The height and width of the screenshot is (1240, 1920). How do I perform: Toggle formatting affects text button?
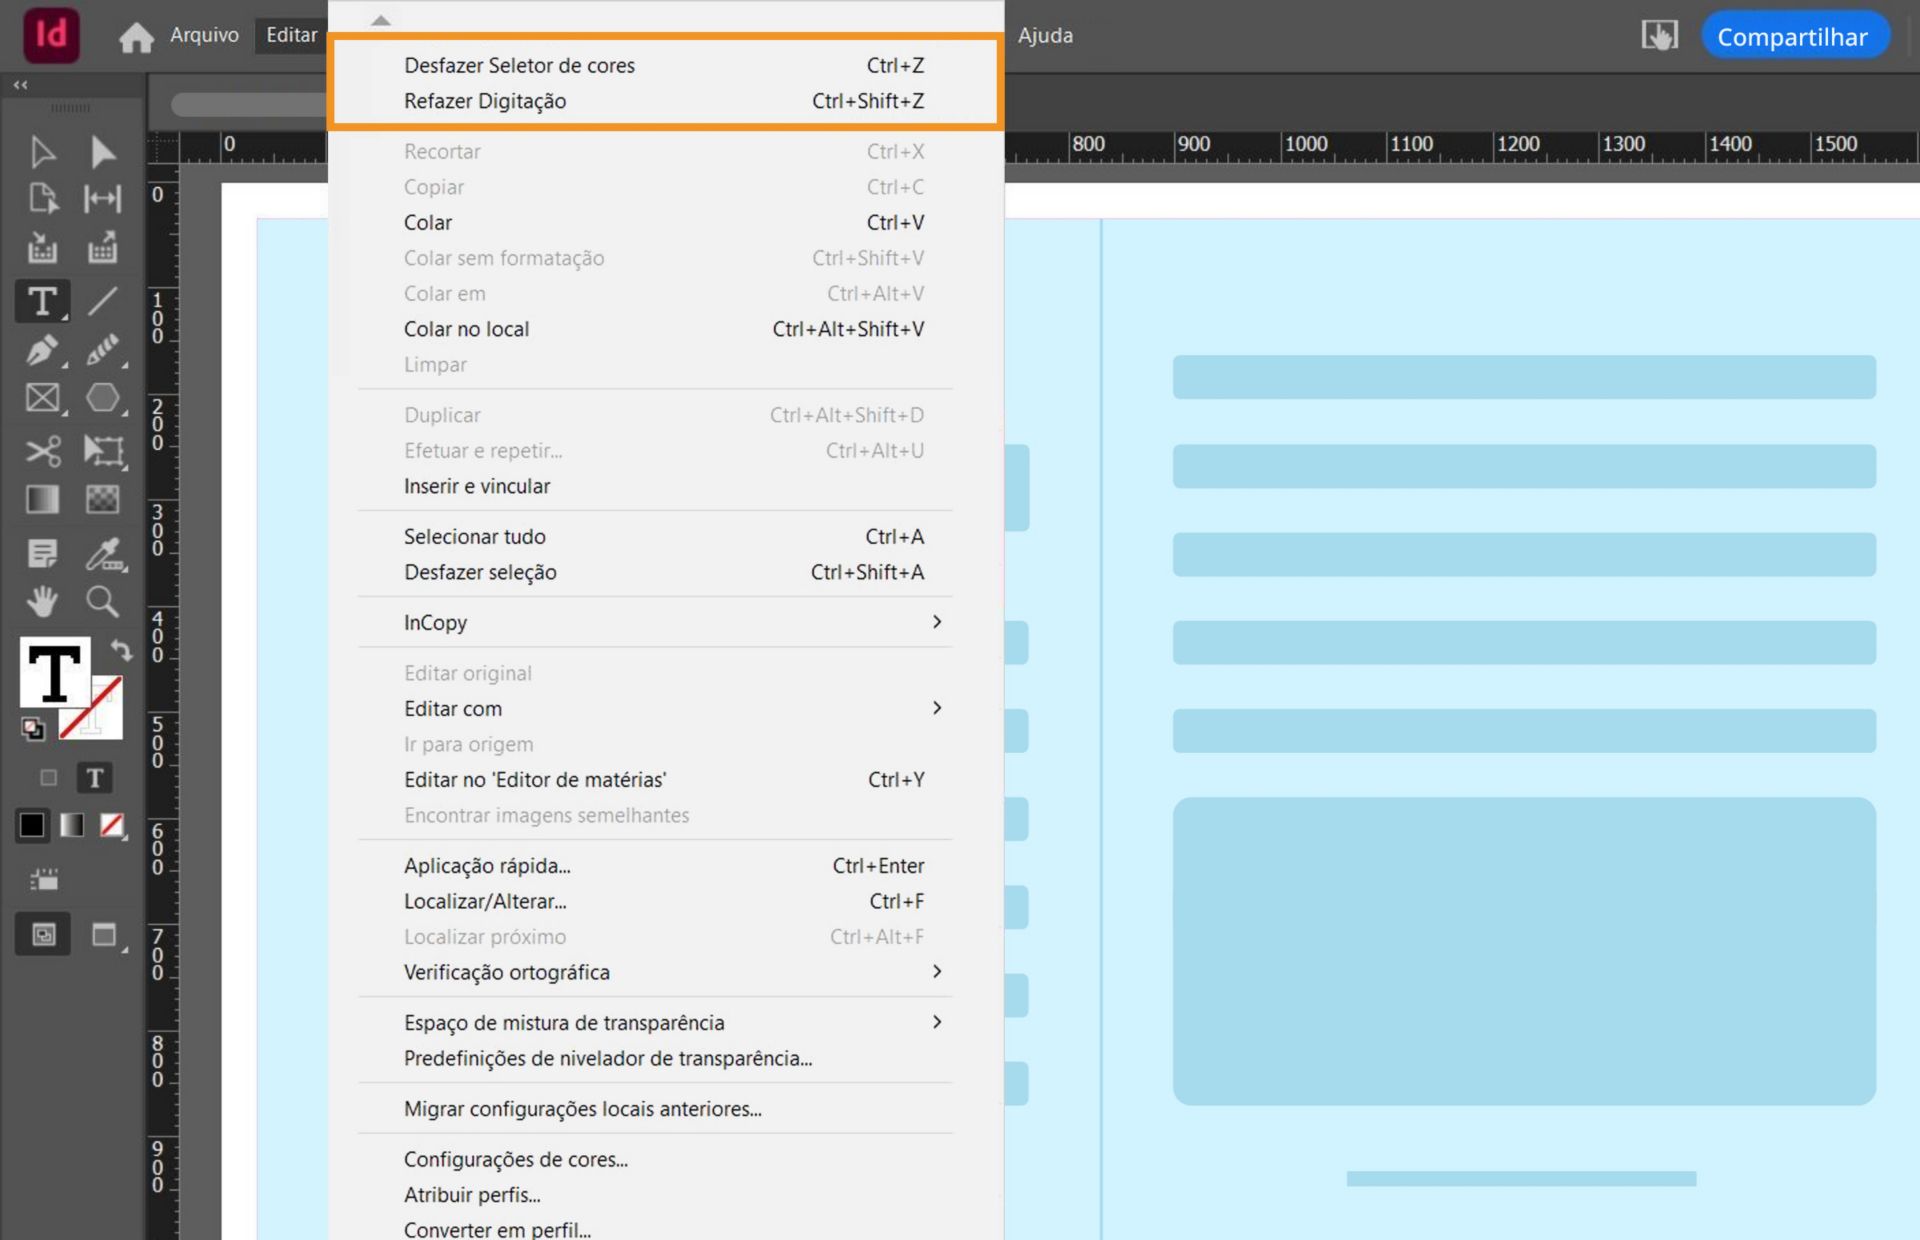(x=95, y=778)
